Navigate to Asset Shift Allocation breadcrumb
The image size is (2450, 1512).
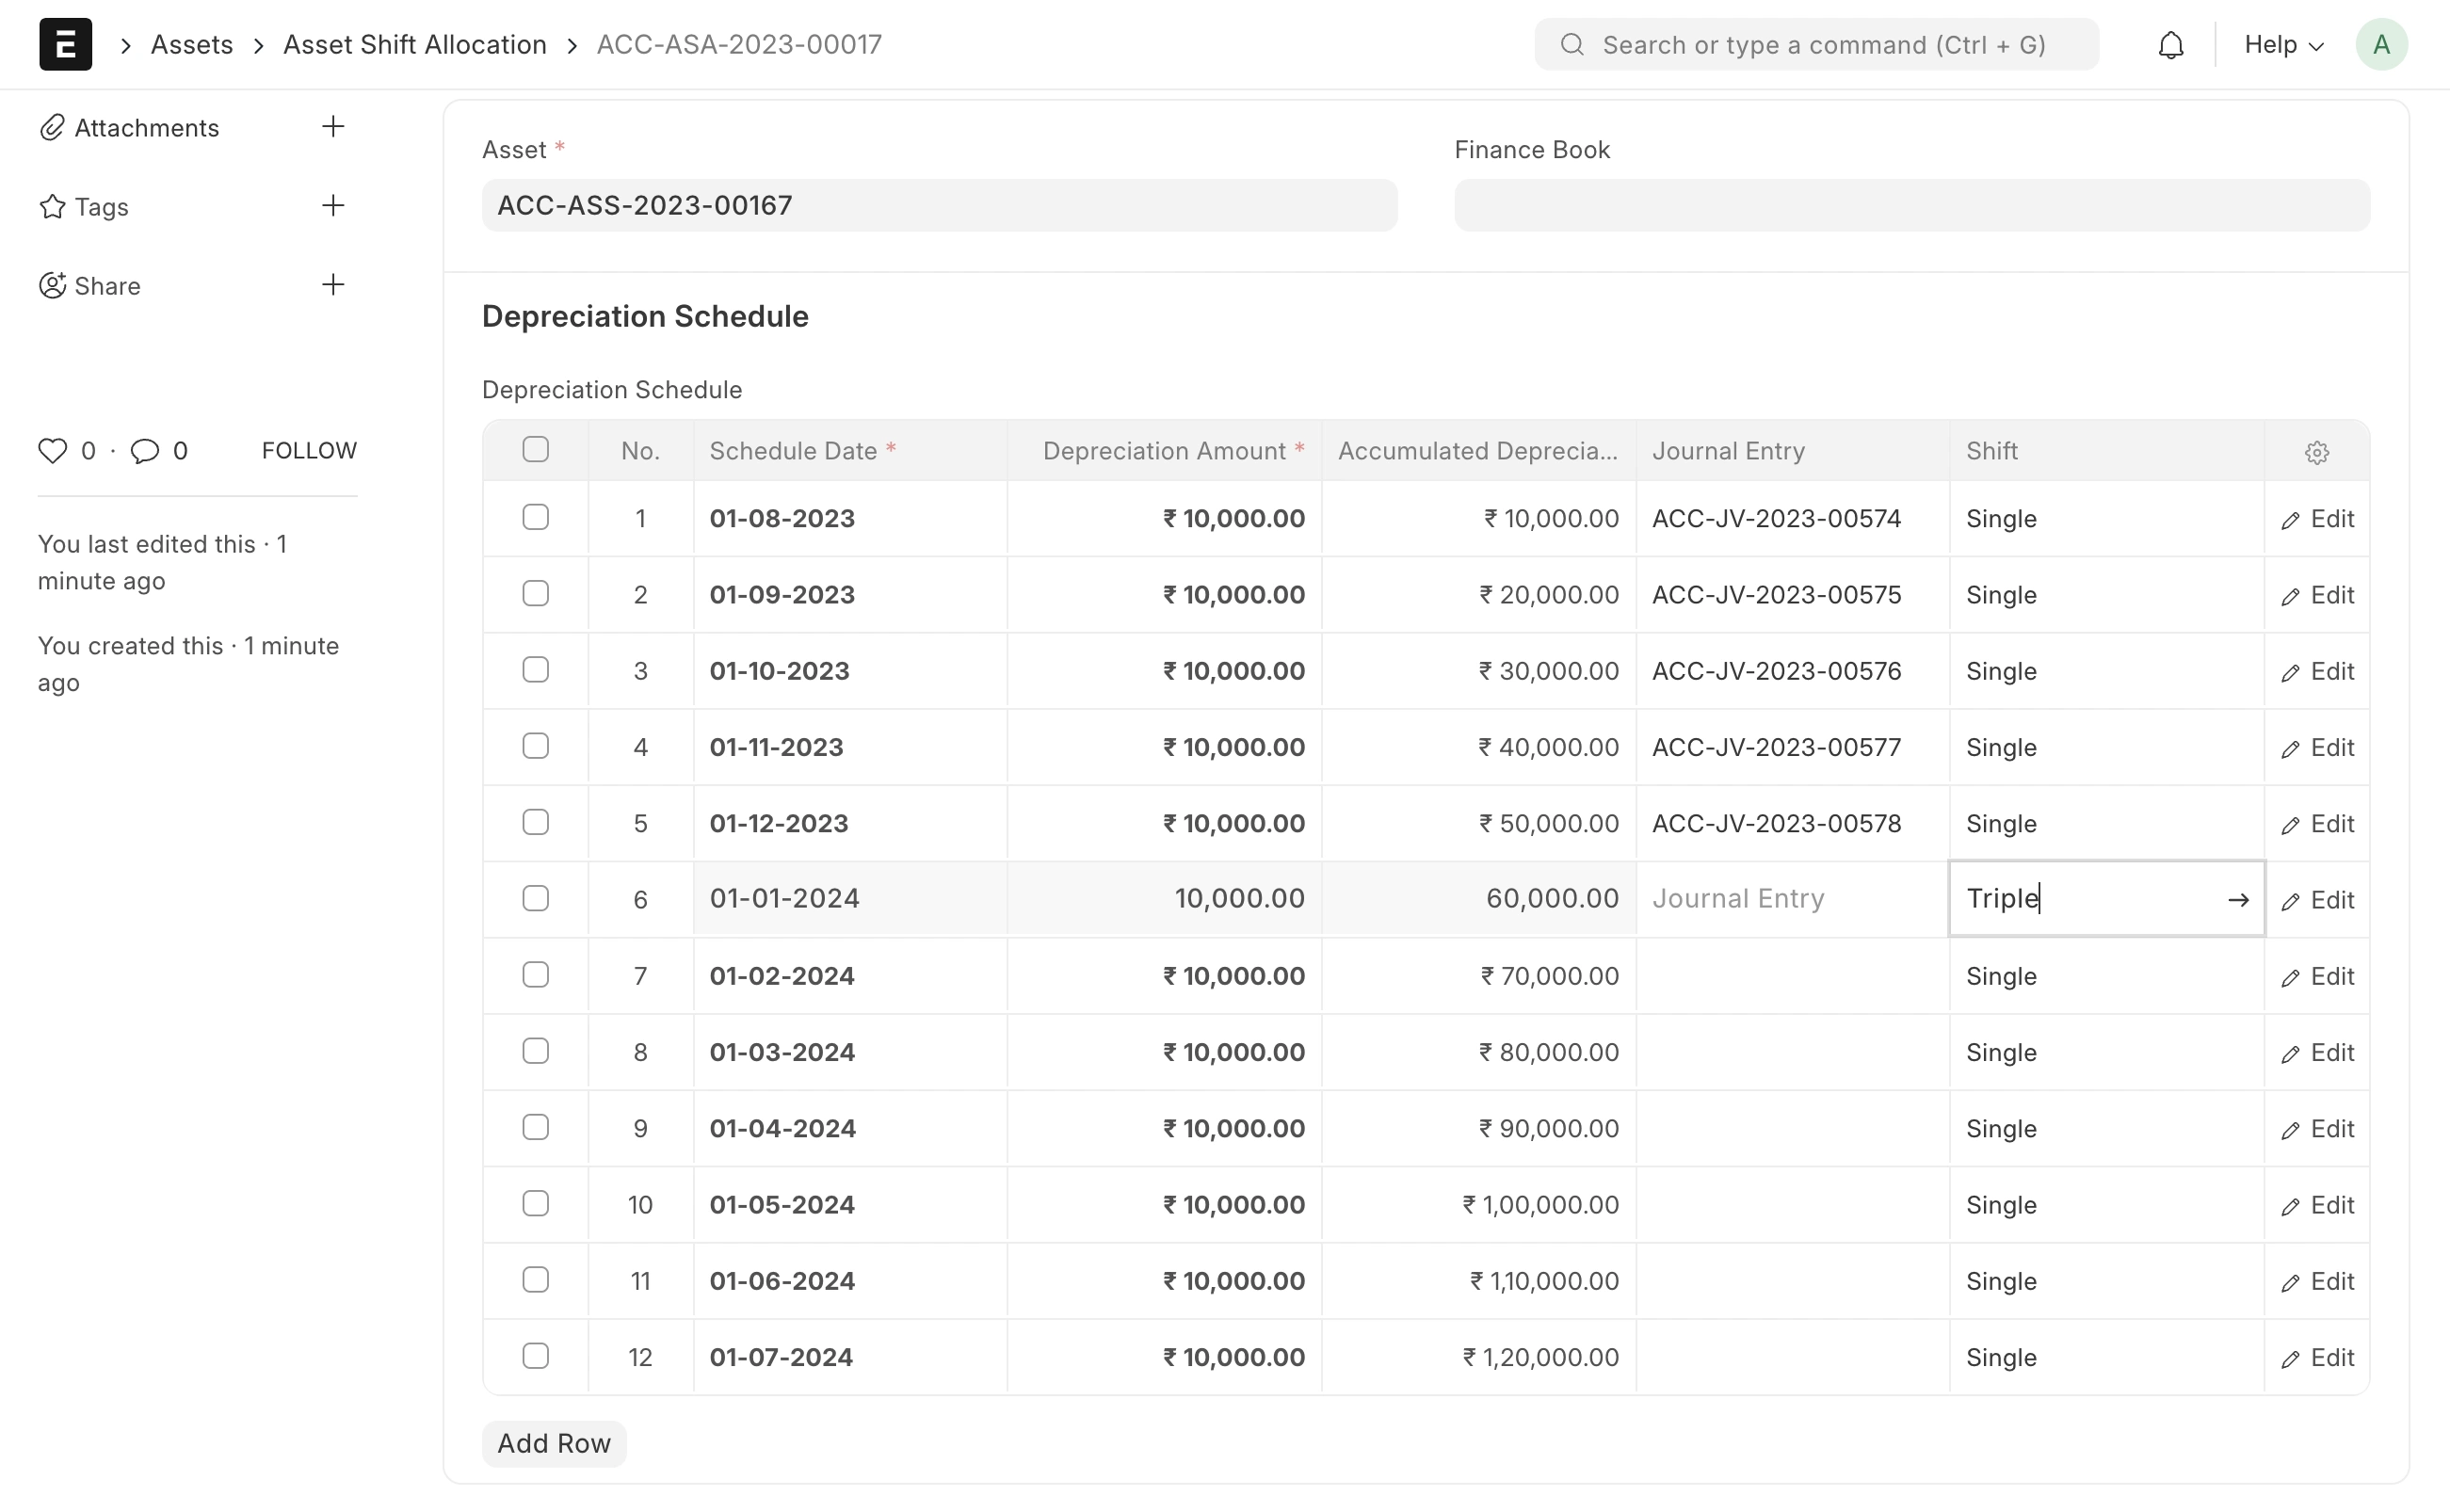[414, 45]
